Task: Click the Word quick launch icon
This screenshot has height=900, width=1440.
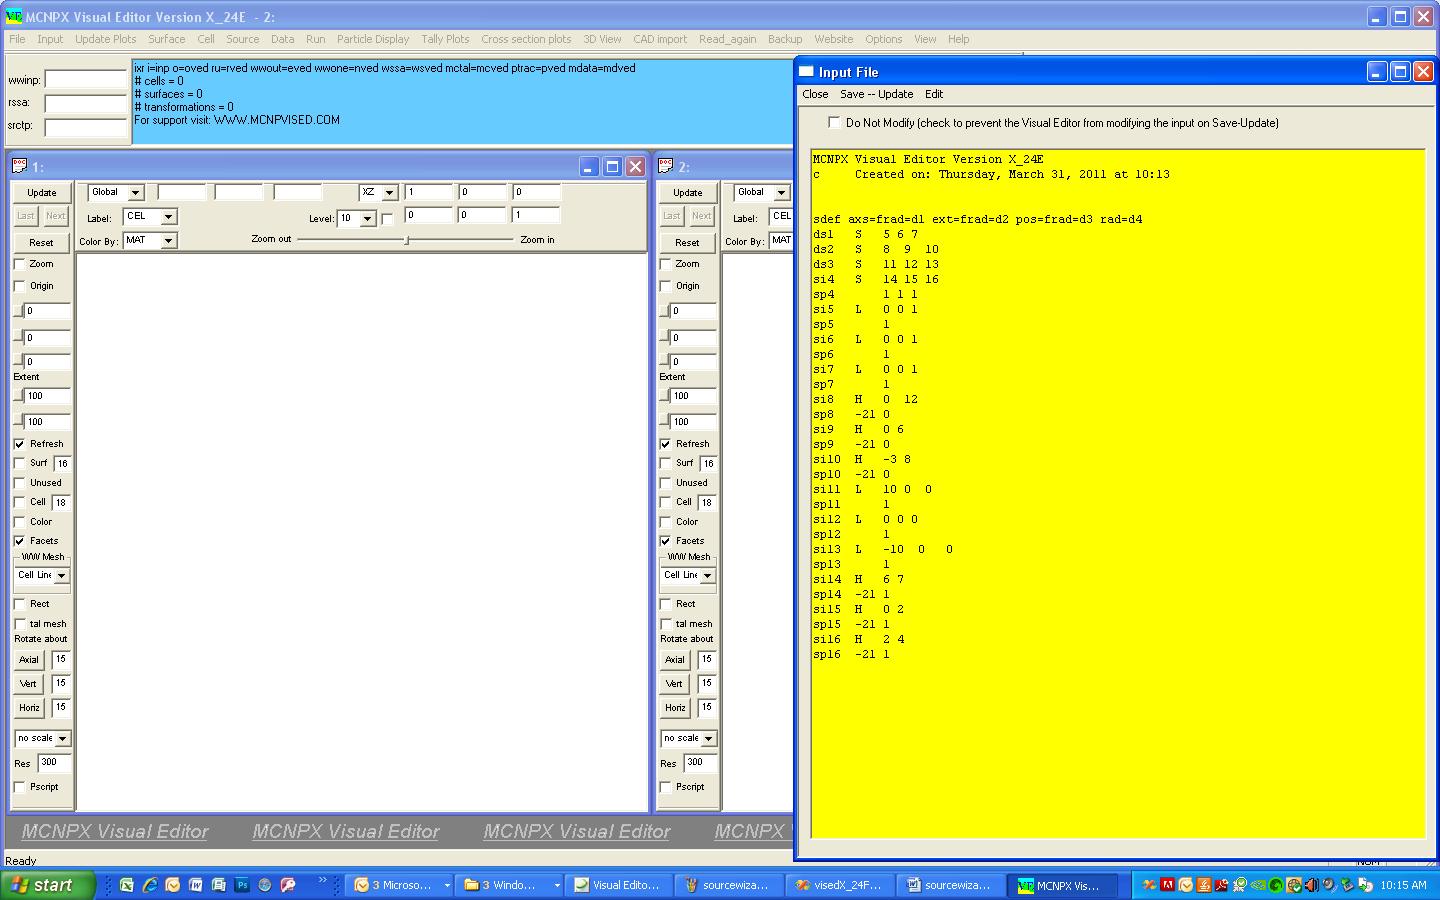Action: 196,885
